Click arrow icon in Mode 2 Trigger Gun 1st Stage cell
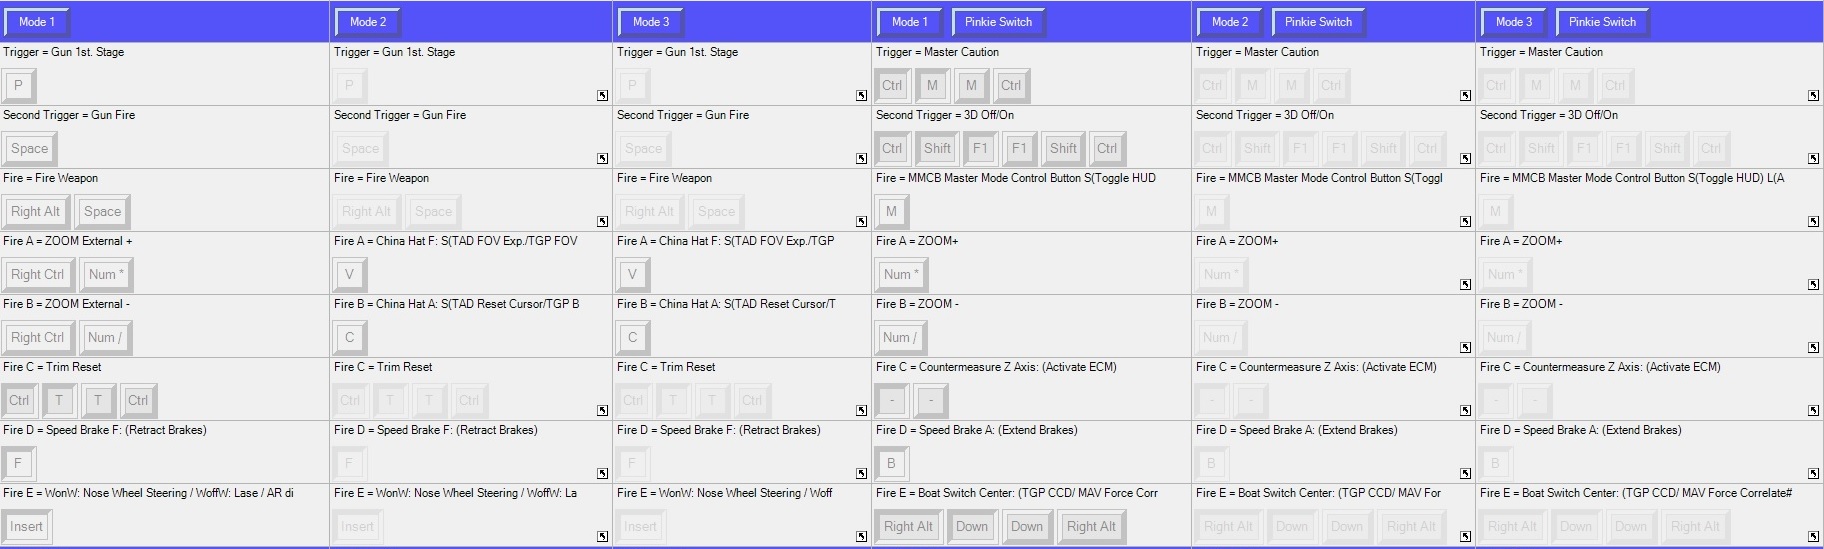The image size is (1824, 549). (x=602, y=96)
